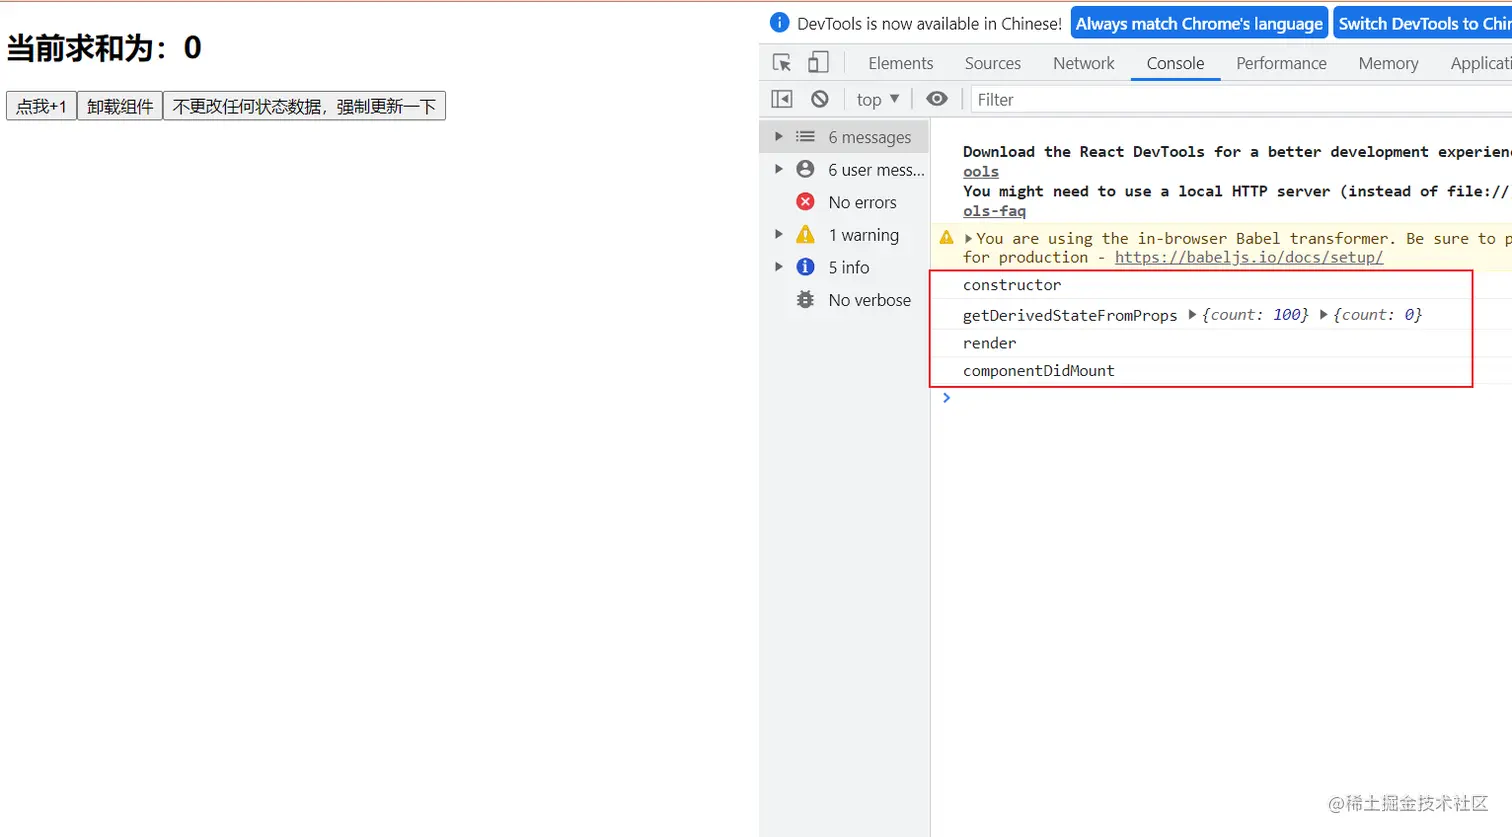The width and height of the screenshot is (1512, 837).
Task: Focus the console Filter input field
Action: point(1240,99)
